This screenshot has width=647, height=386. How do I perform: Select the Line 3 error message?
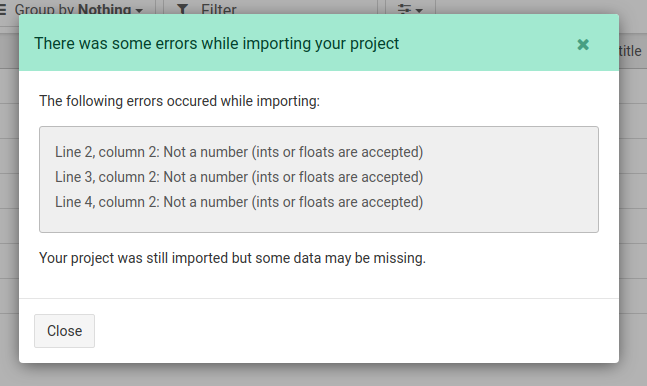coord(239,177)
